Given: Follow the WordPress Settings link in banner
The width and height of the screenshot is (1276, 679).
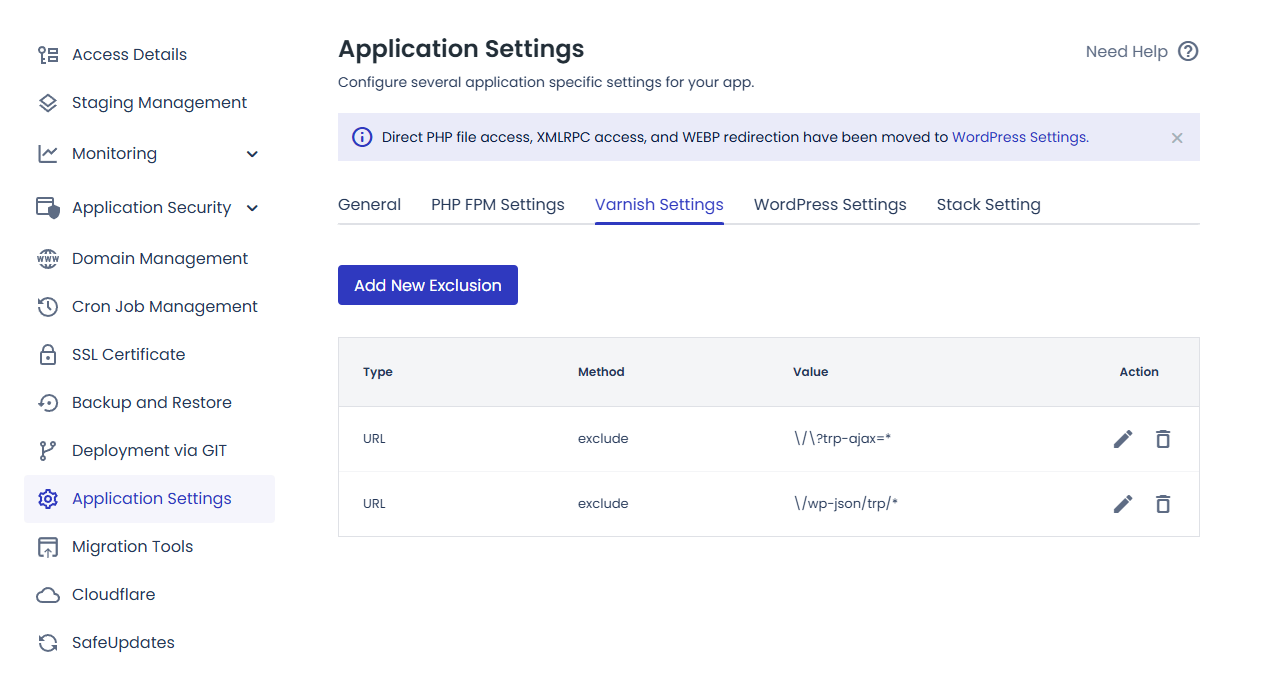Looking at the screenshot, I should tap(1018, 138).
